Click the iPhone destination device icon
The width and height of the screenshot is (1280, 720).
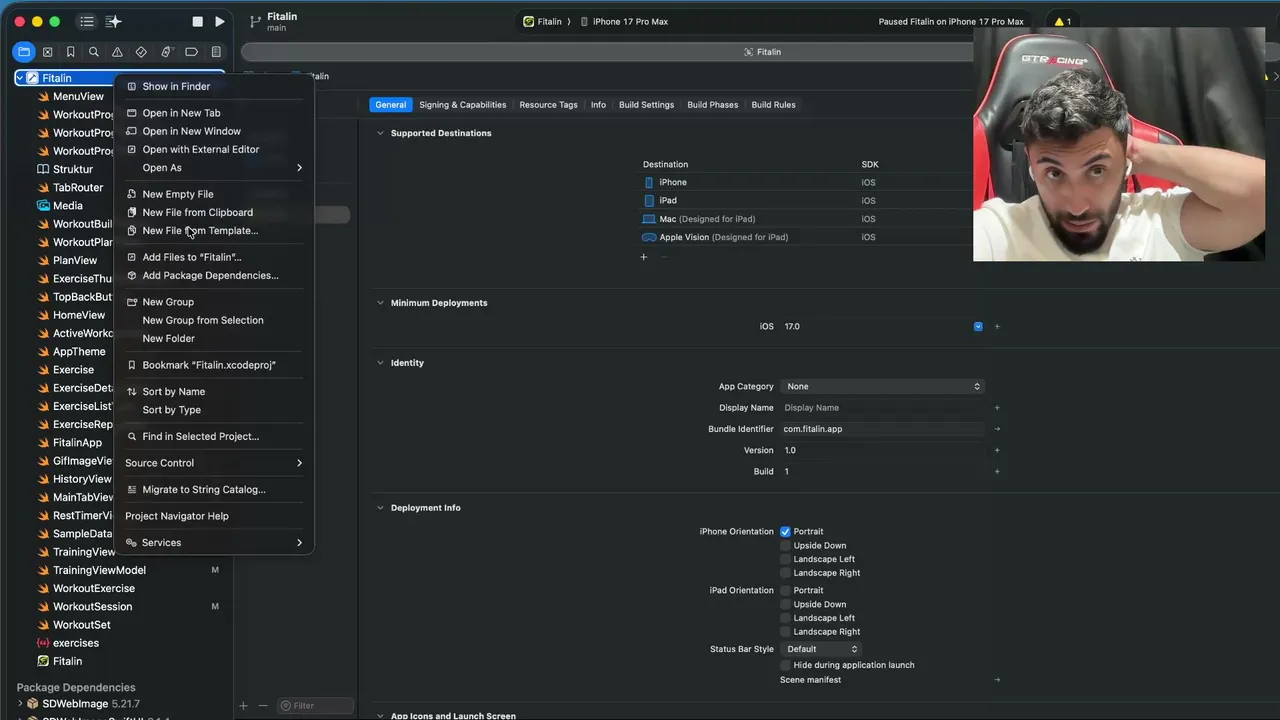pyautogui.click(x=649, y=182)
